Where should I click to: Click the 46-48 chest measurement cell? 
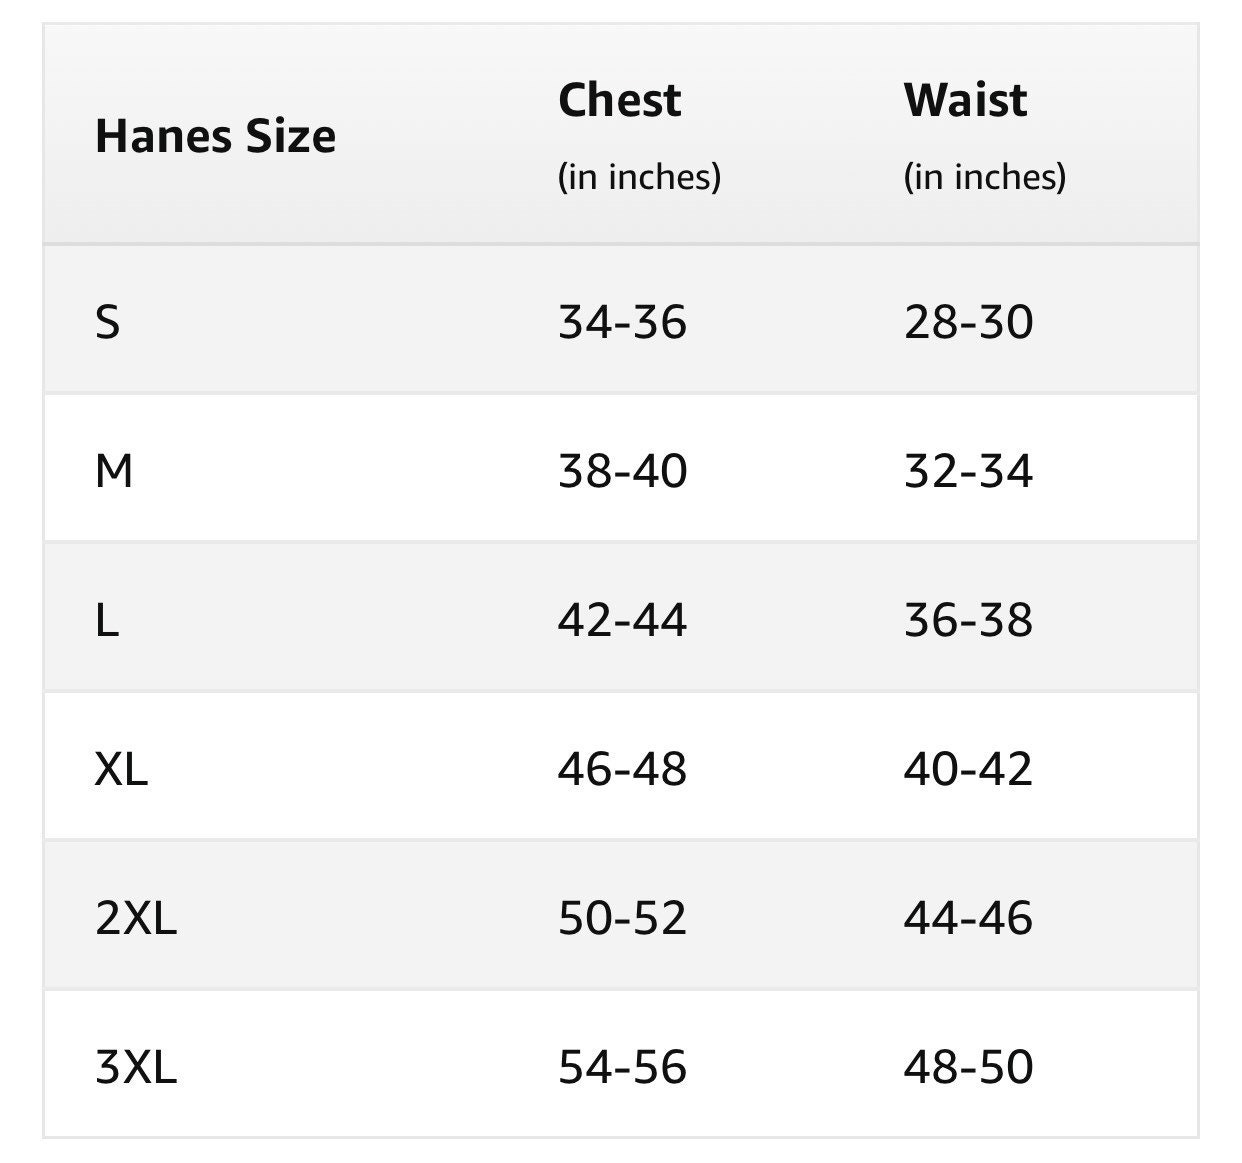coord(622,769)
